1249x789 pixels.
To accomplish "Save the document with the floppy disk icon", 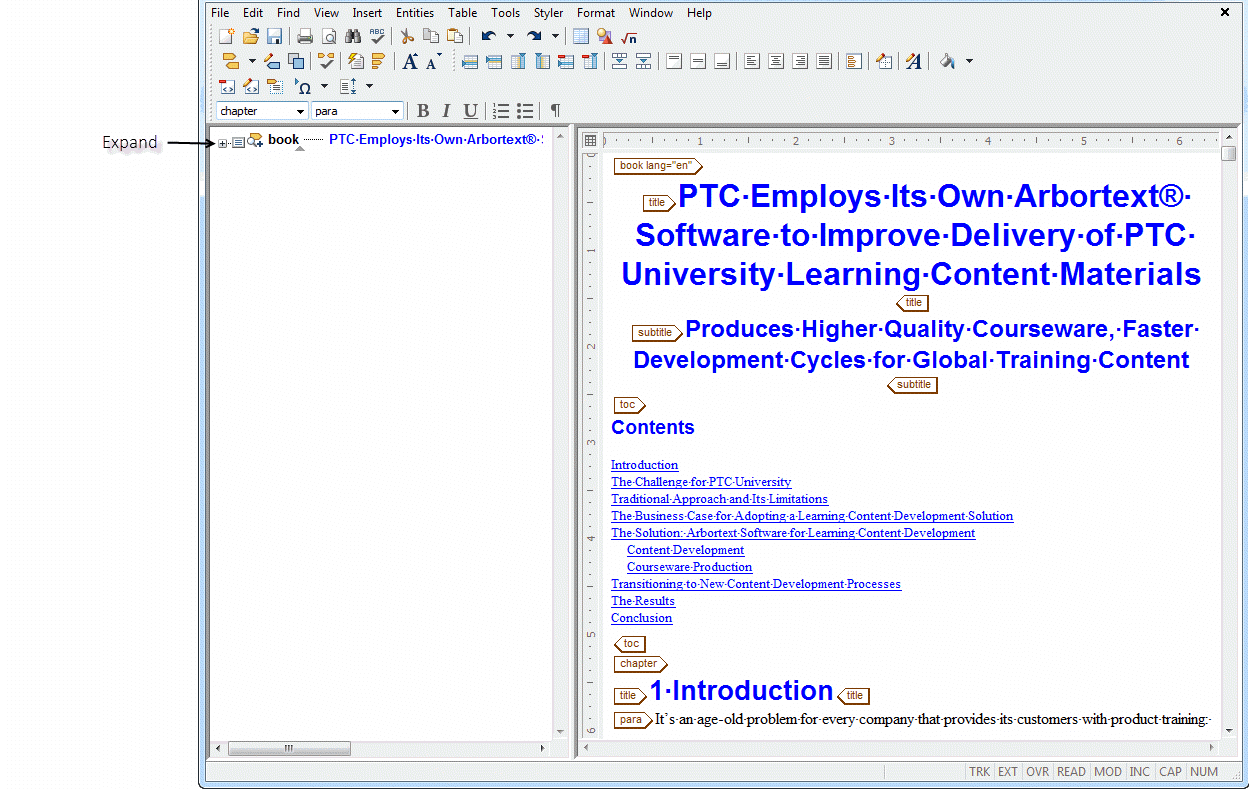I will point(274,36).
